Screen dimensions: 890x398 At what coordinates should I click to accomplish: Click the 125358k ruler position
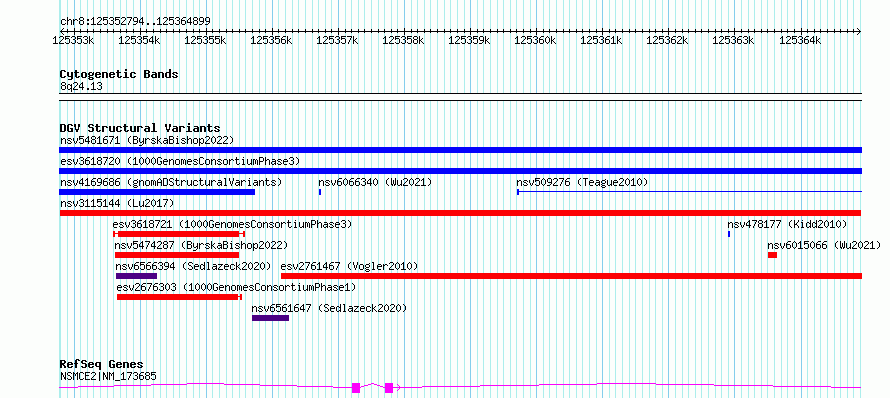click(403, 40)
